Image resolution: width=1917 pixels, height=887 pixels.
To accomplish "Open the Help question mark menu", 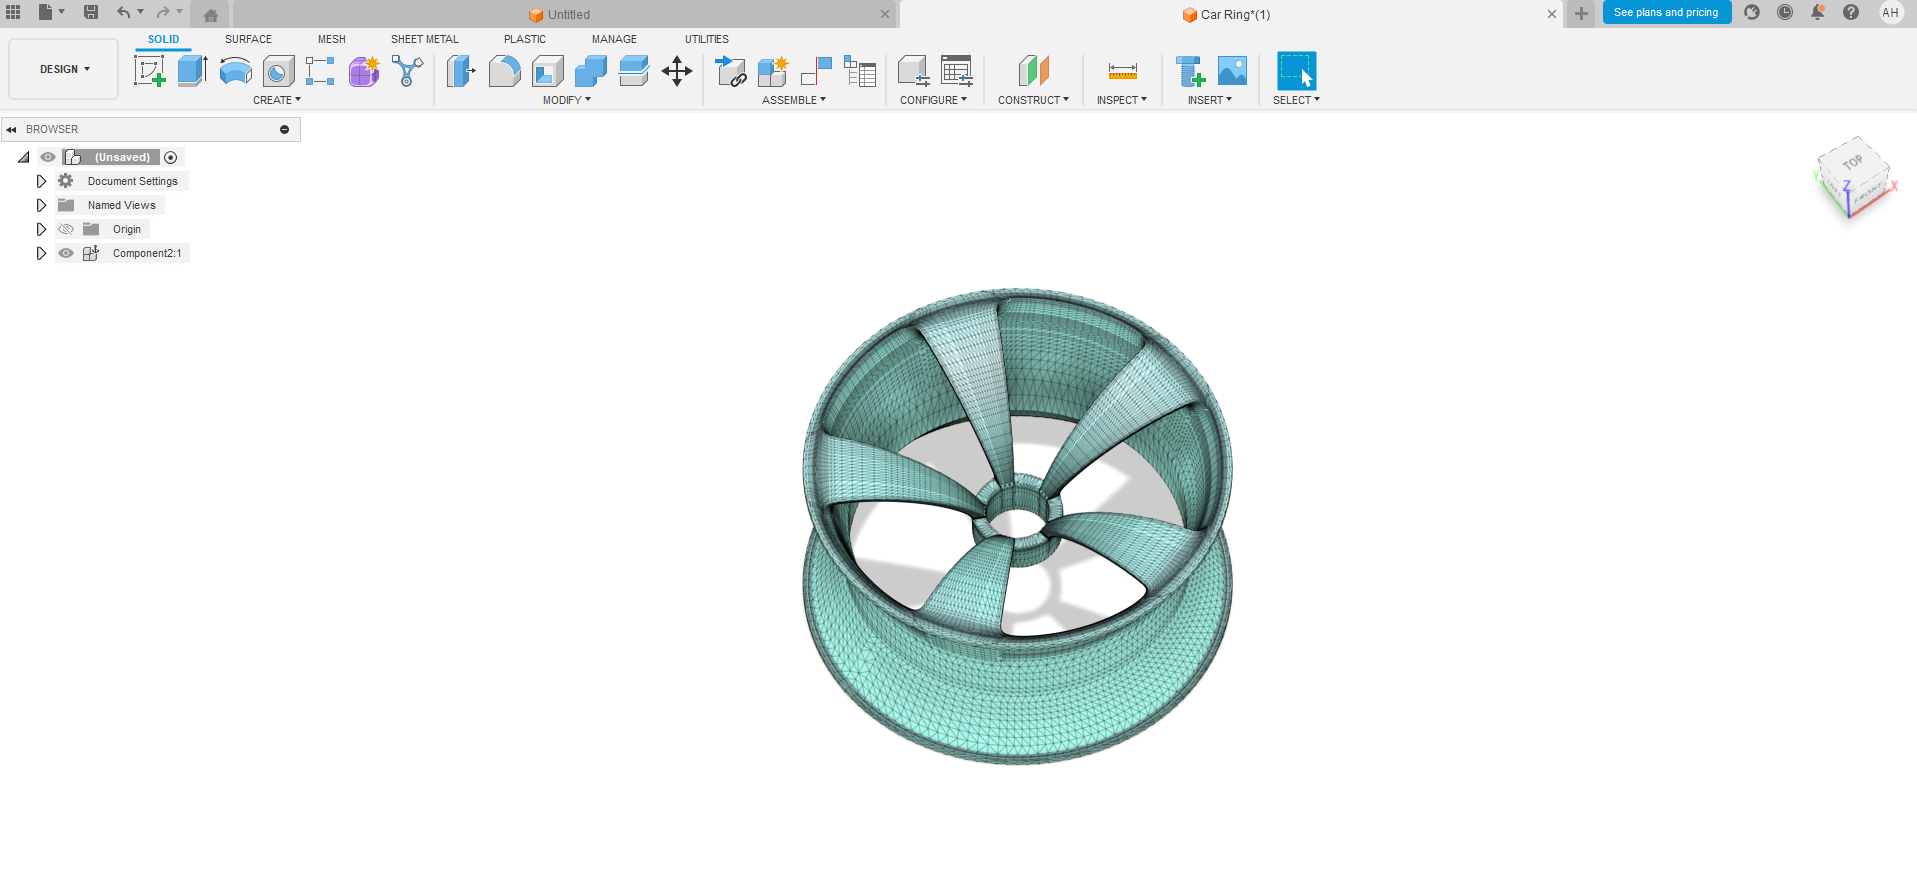I will [x=1851, y=12].
